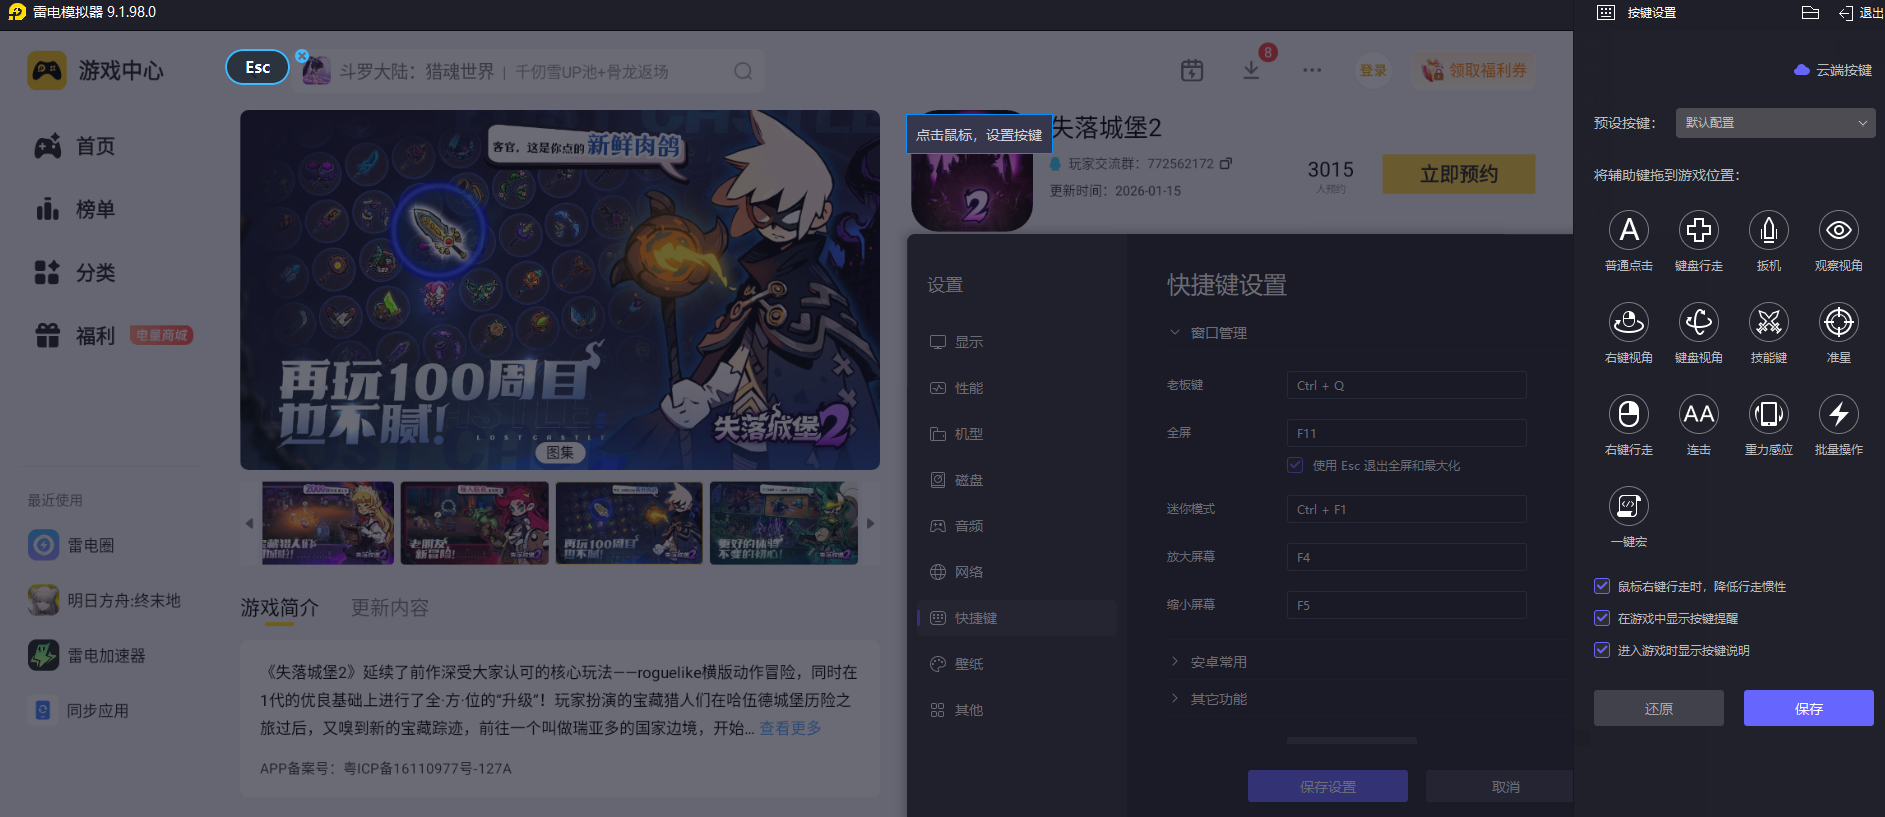The width and height of the screenshot is (1885, 817).
Task: Click the search magnifier icon
Action: (743, 71)
